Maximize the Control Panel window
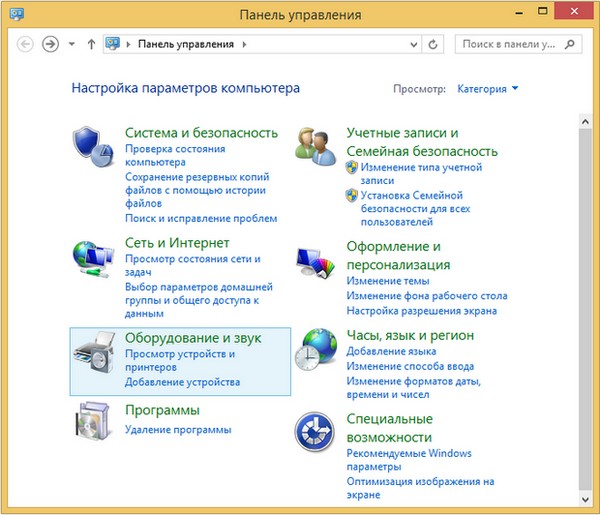The height and width of the screenshot is (515, 600). [542, 11]
